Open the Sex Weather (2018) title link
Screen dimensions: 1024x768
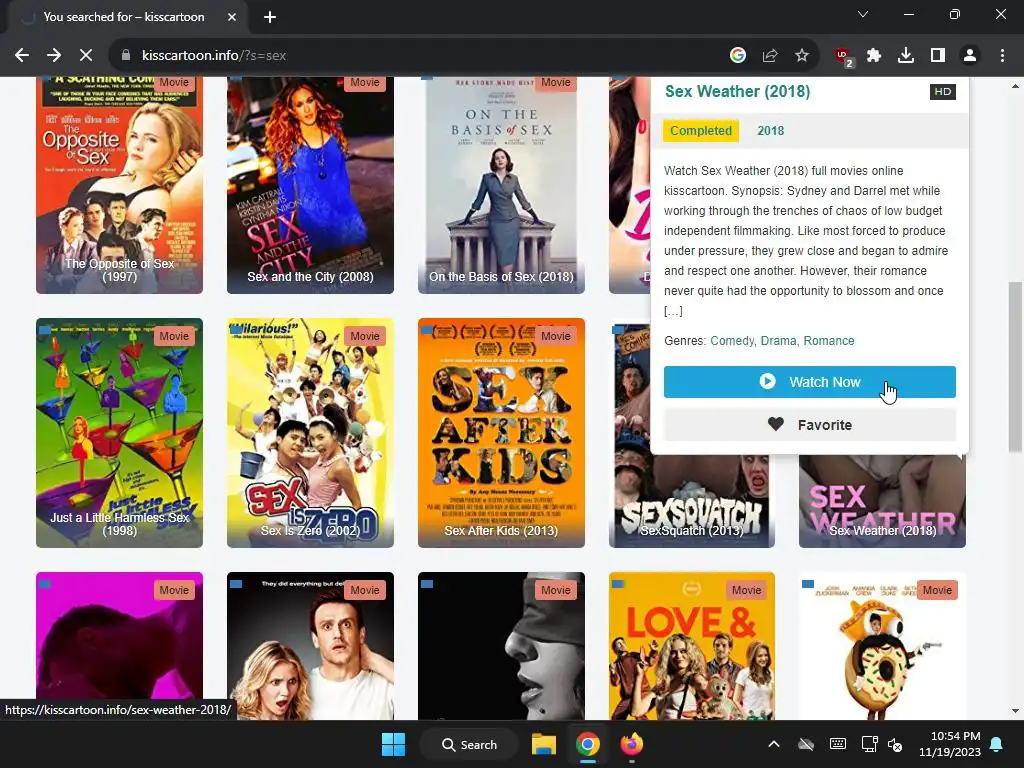[737, 91]
